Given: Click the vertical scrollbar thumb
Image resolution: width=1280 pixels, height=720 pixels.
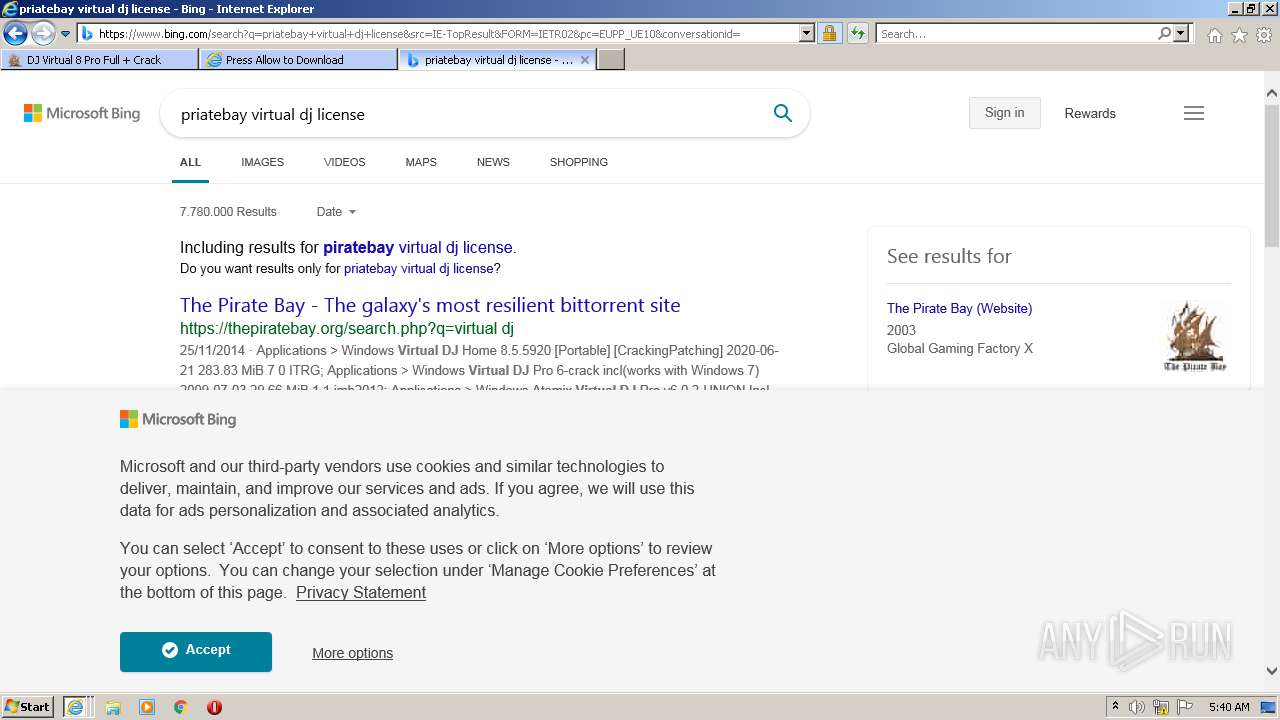Looking at the screenshot, I should click(x=1272, y=175).
